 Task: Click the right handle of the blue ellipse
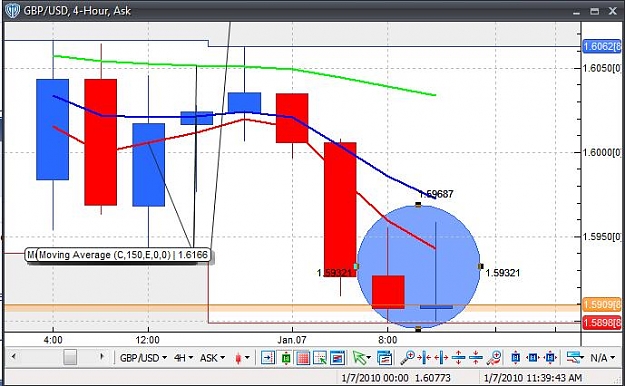tap(480, 266)
